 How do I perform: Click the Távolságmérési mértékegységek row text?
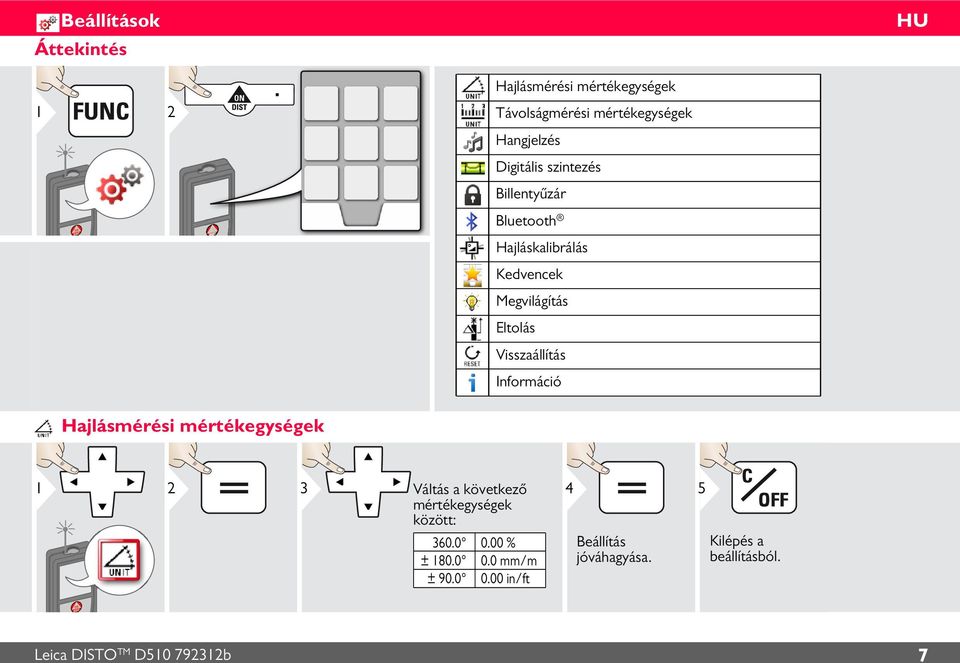click(x=594, y=114)
